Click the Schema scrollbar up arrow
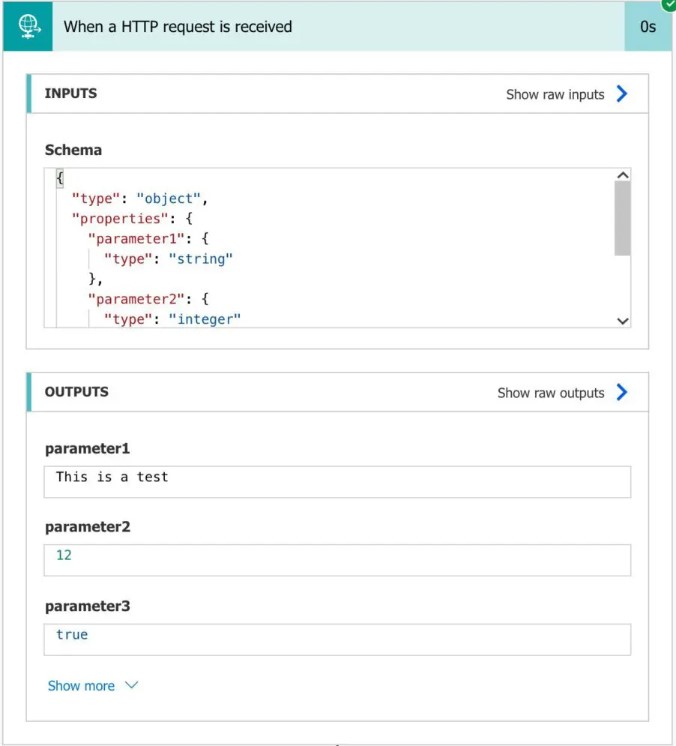 (x=623, y=176)
